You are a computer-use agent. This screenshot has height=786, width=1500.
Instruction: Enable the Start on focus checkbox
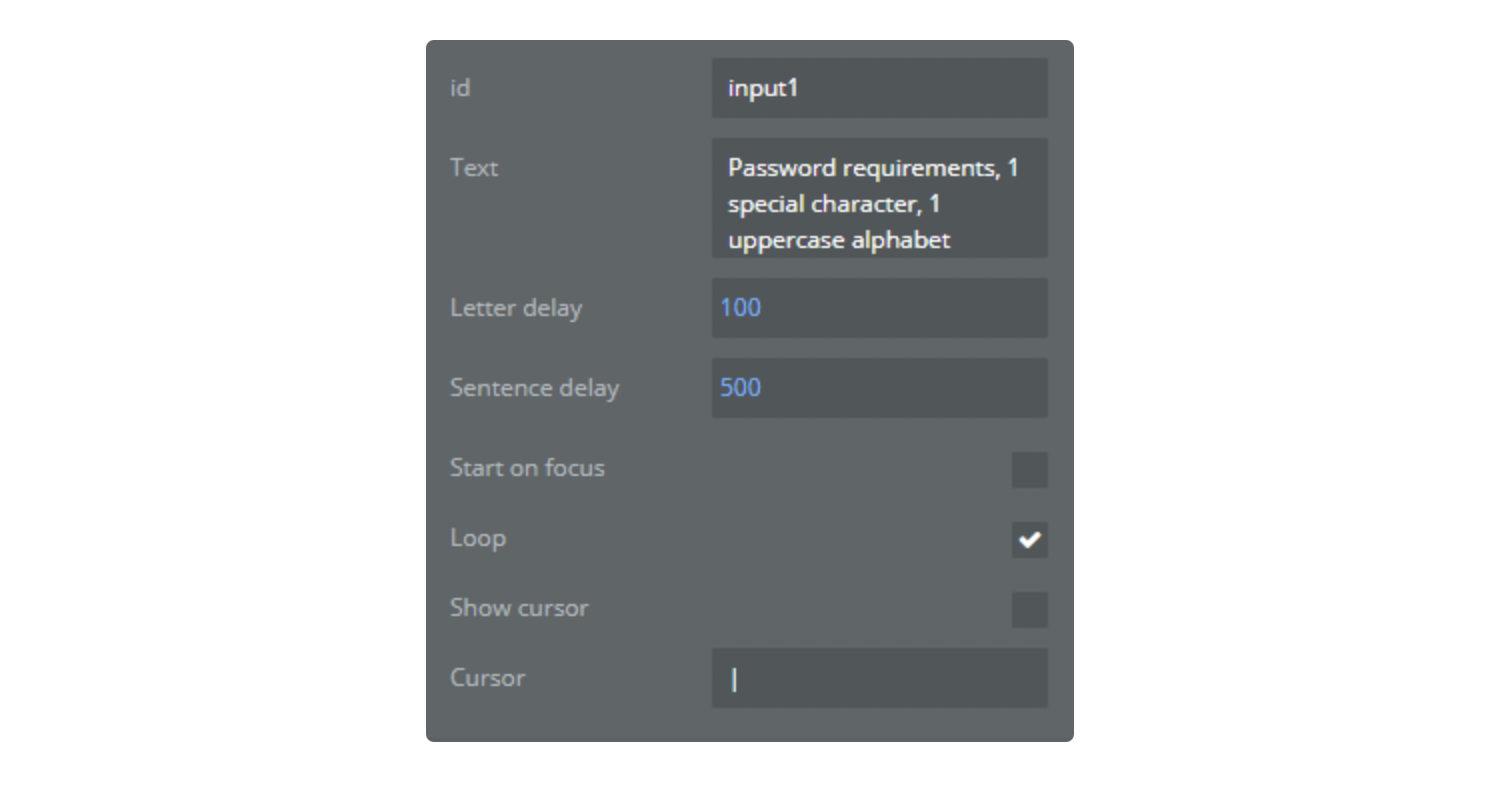pyautogui.click(x=1029, y=469)
